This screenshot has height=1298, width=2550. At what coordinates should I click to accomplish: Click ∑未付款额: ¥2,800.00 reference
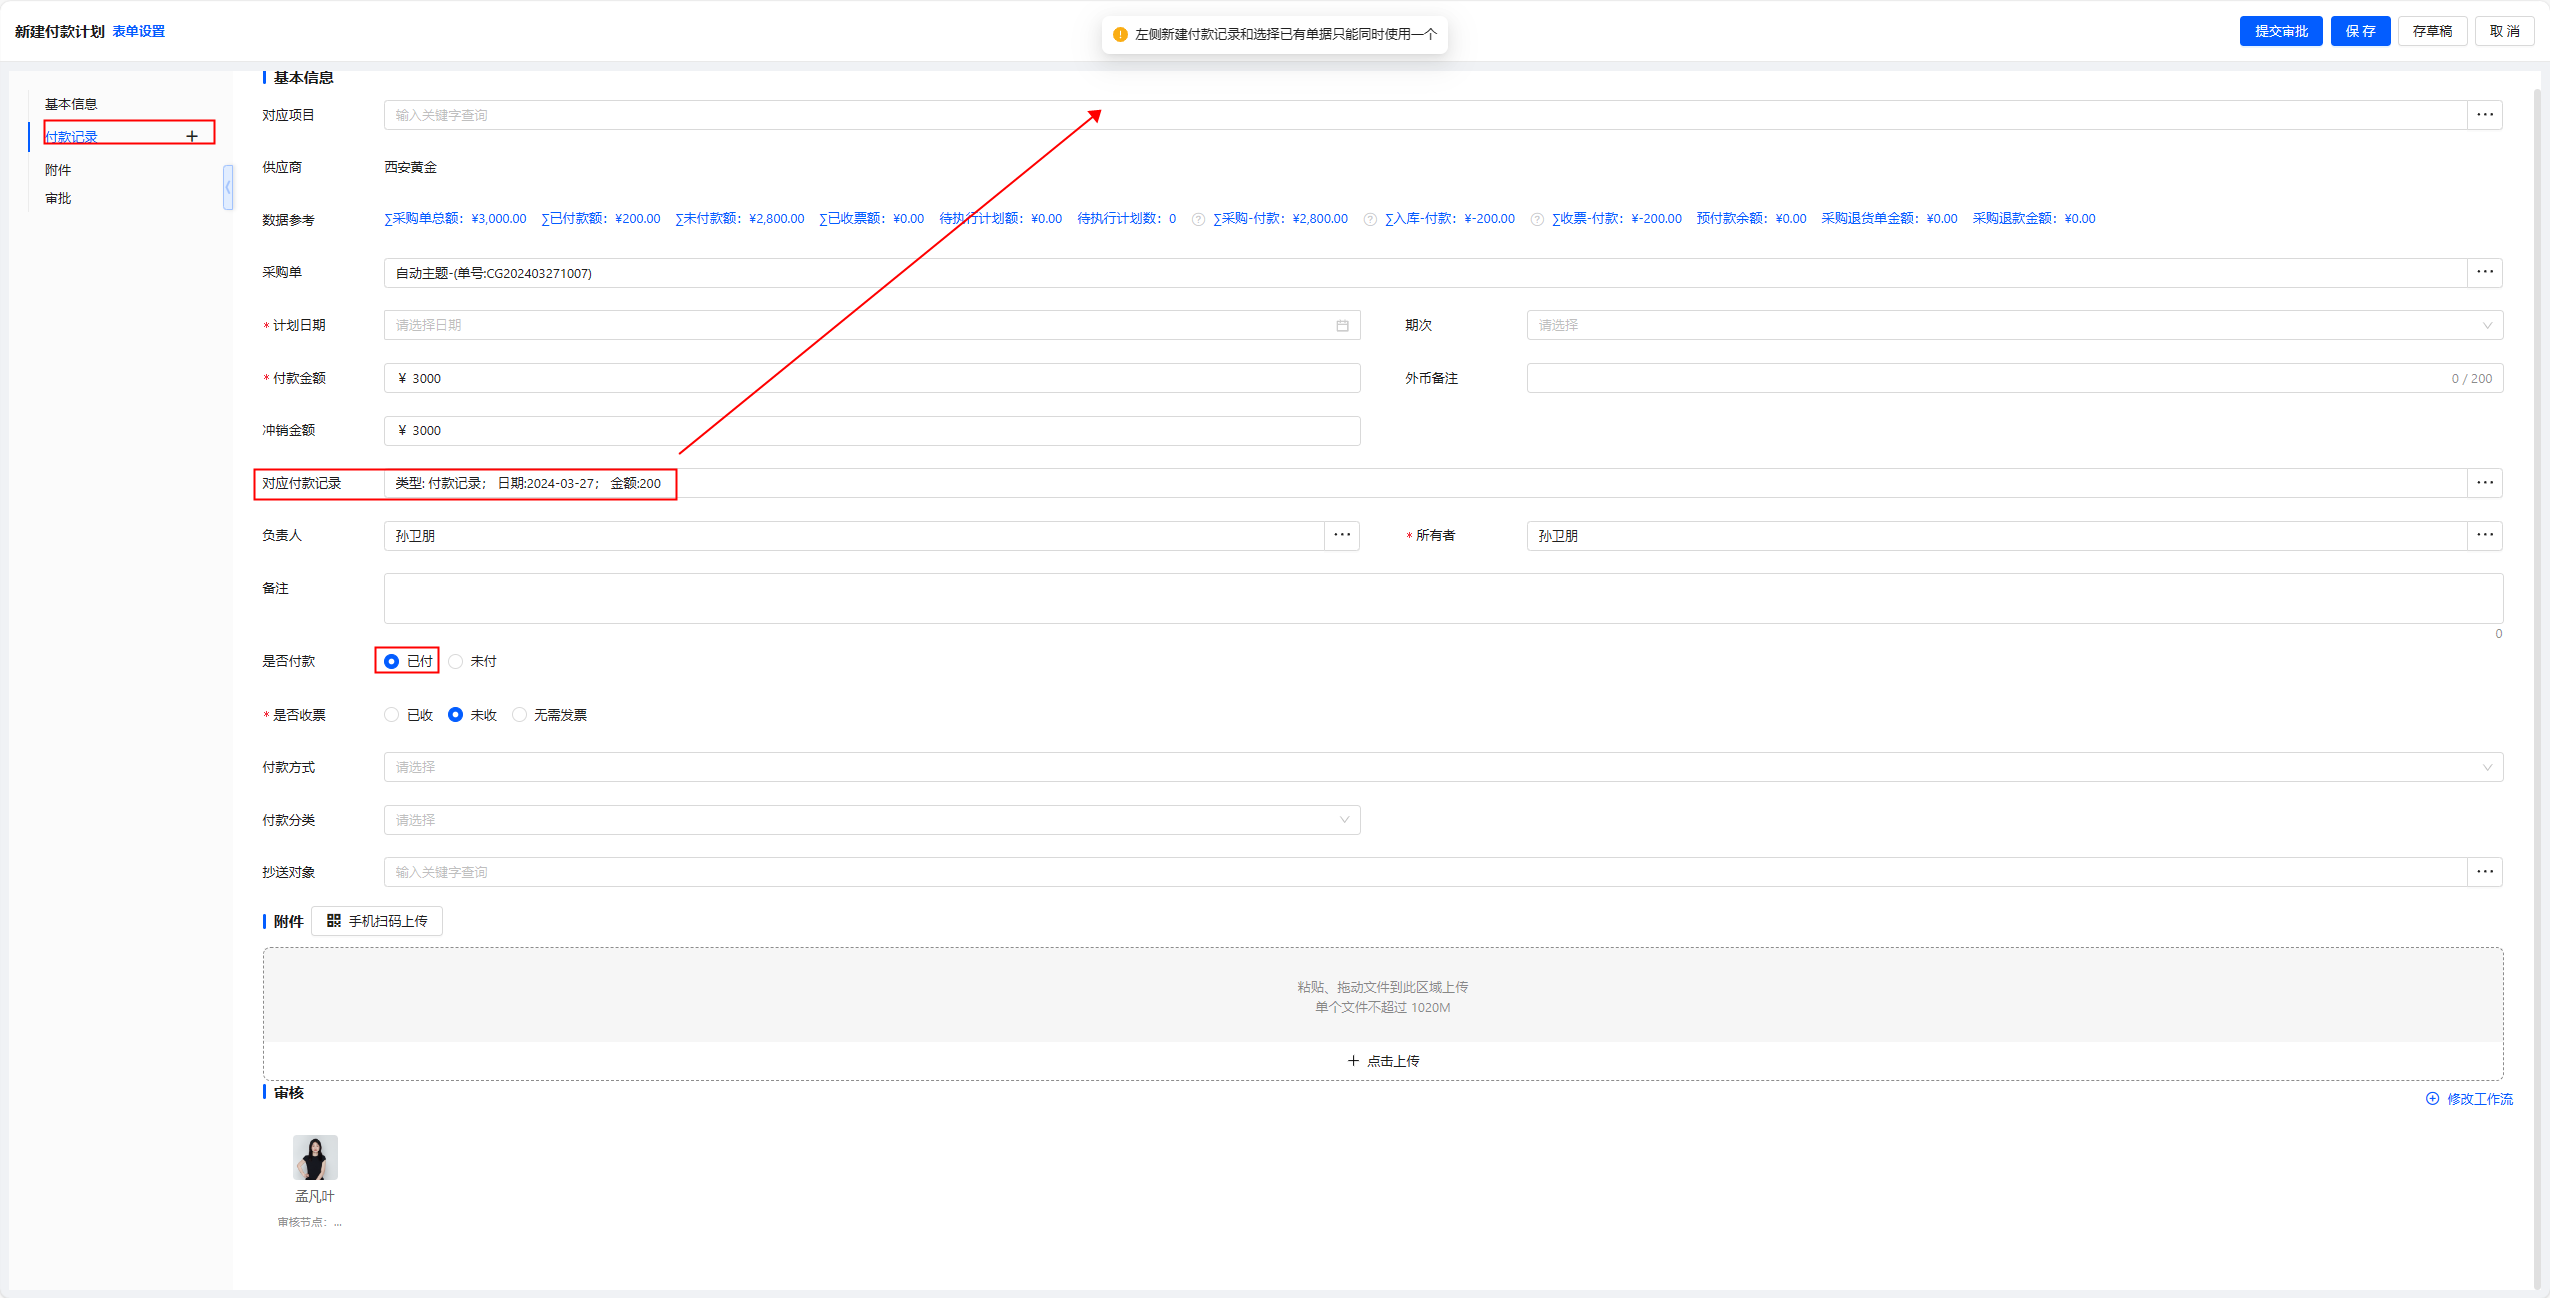740,219
